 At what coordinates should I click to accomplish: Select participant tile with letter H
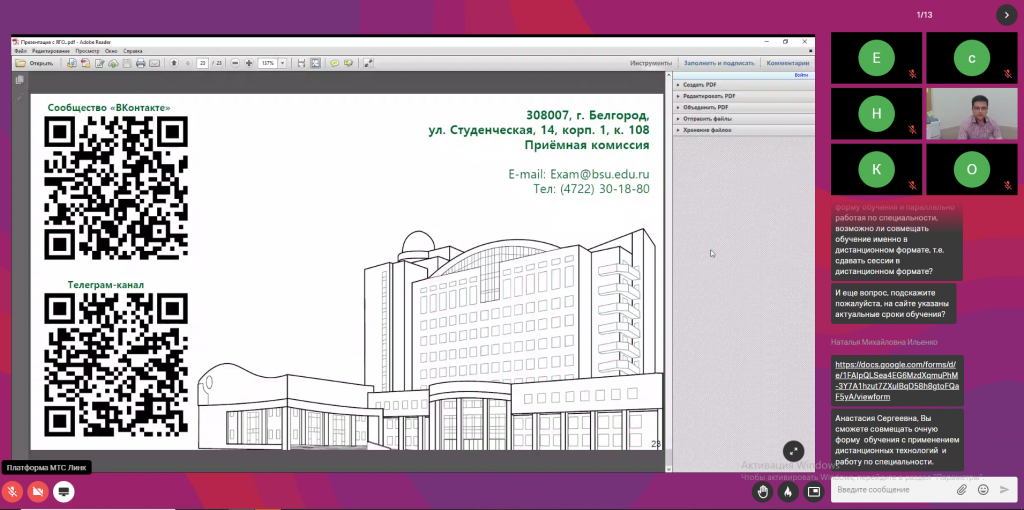[x=876, y=114]
